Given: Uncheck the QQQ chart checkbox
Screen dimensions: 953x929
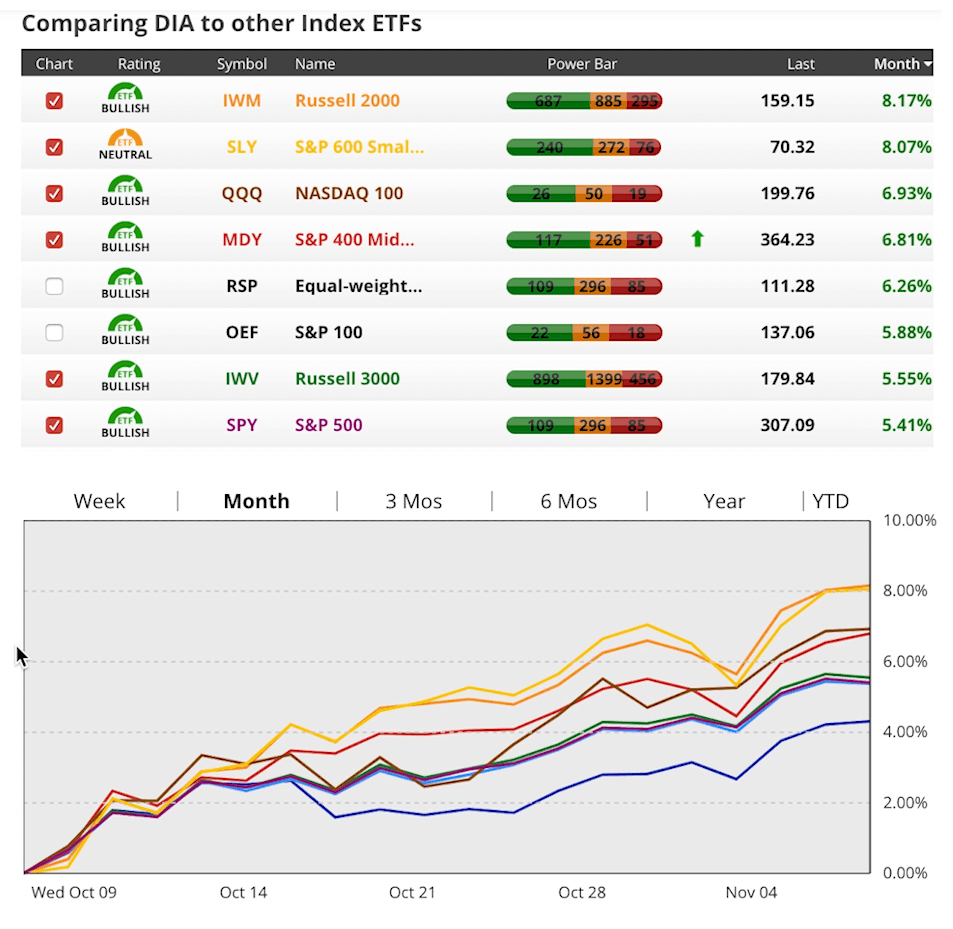Looking at the screenshot, I should [54, 194].
